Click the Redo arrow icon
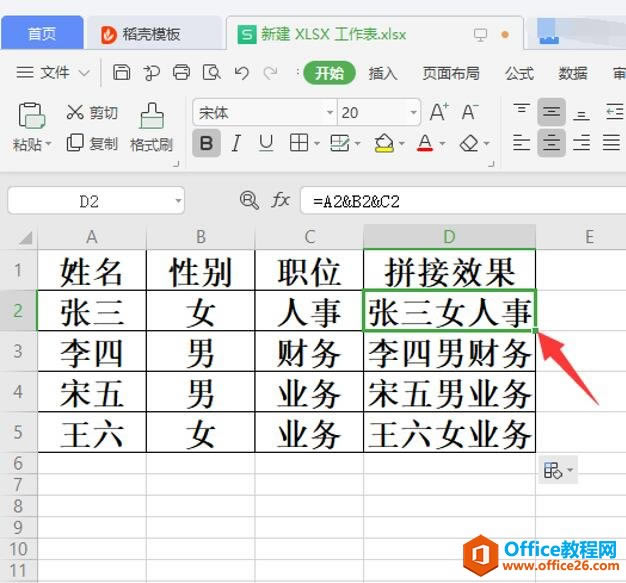 [271, 73]
